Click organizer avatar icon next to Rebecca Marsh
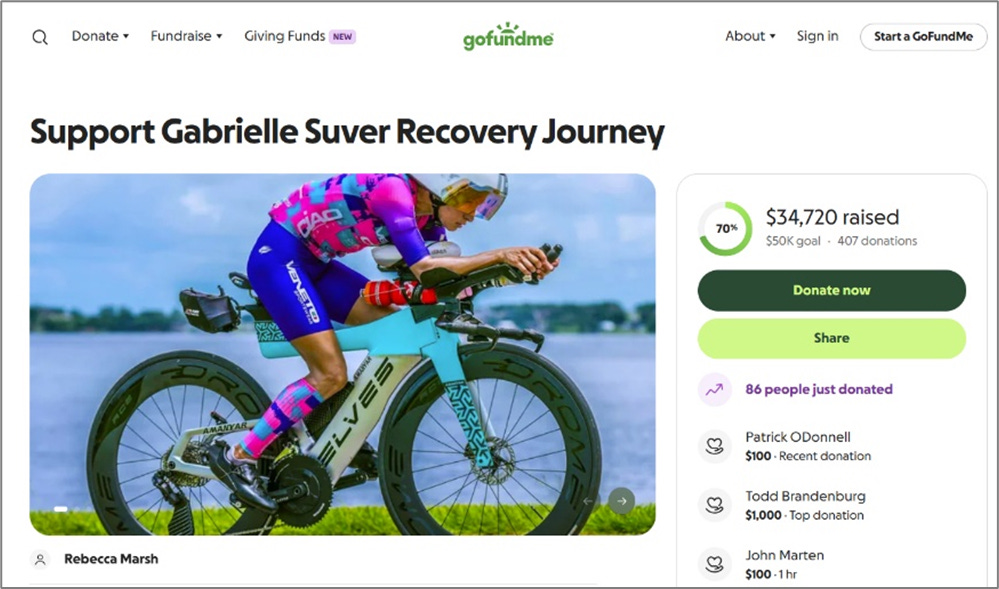999x589 pixels. pyautogui.click(x=40, y=560)
